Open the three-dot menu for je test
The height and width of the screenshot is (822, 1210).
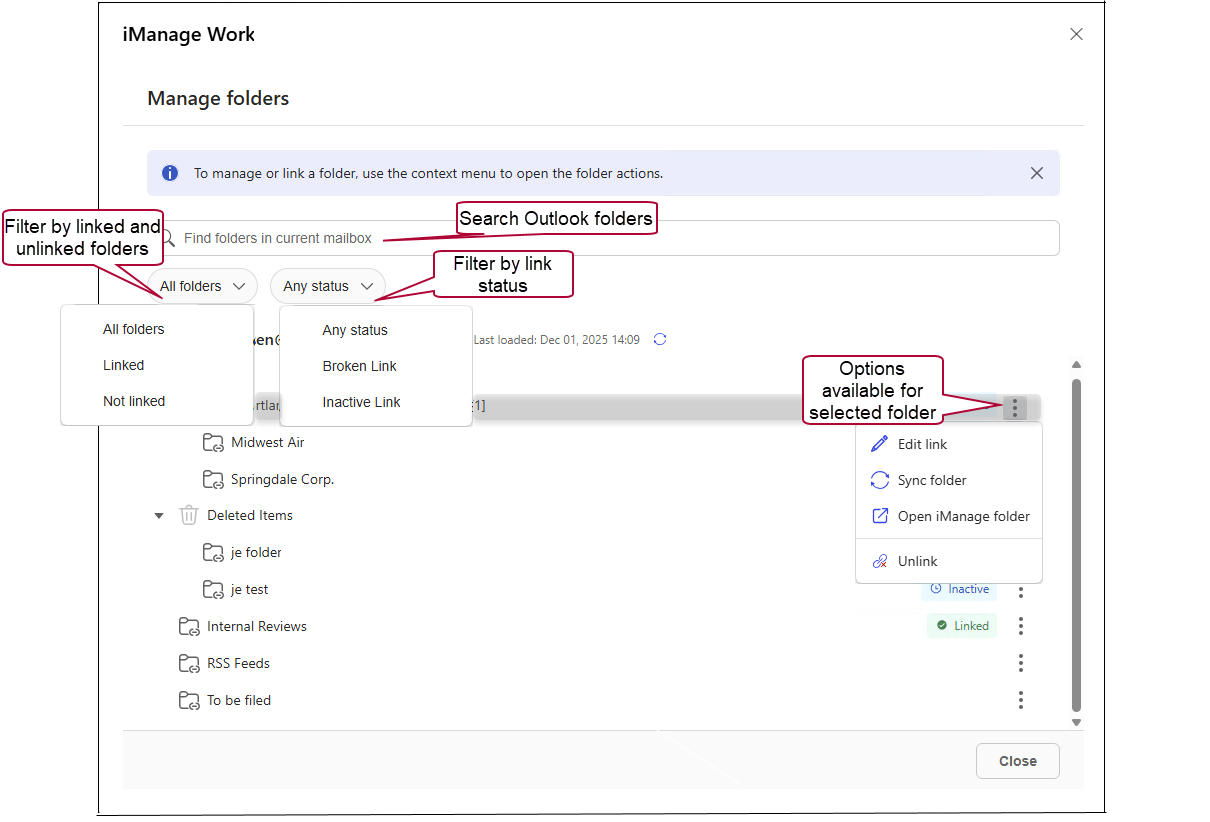tap(1021, 591)
